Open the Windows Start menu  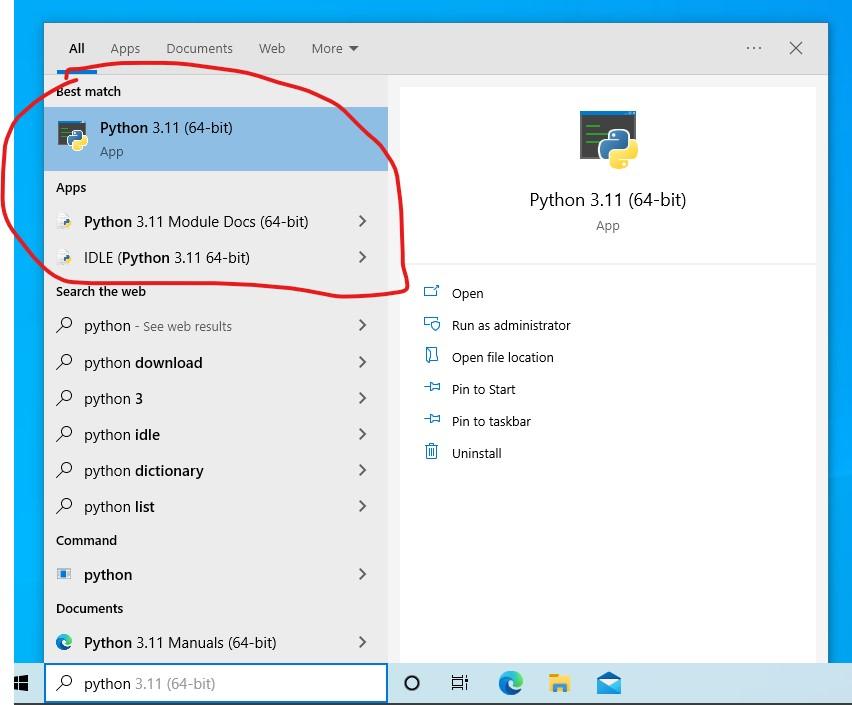pyautogui.click(x=21, y=683)
